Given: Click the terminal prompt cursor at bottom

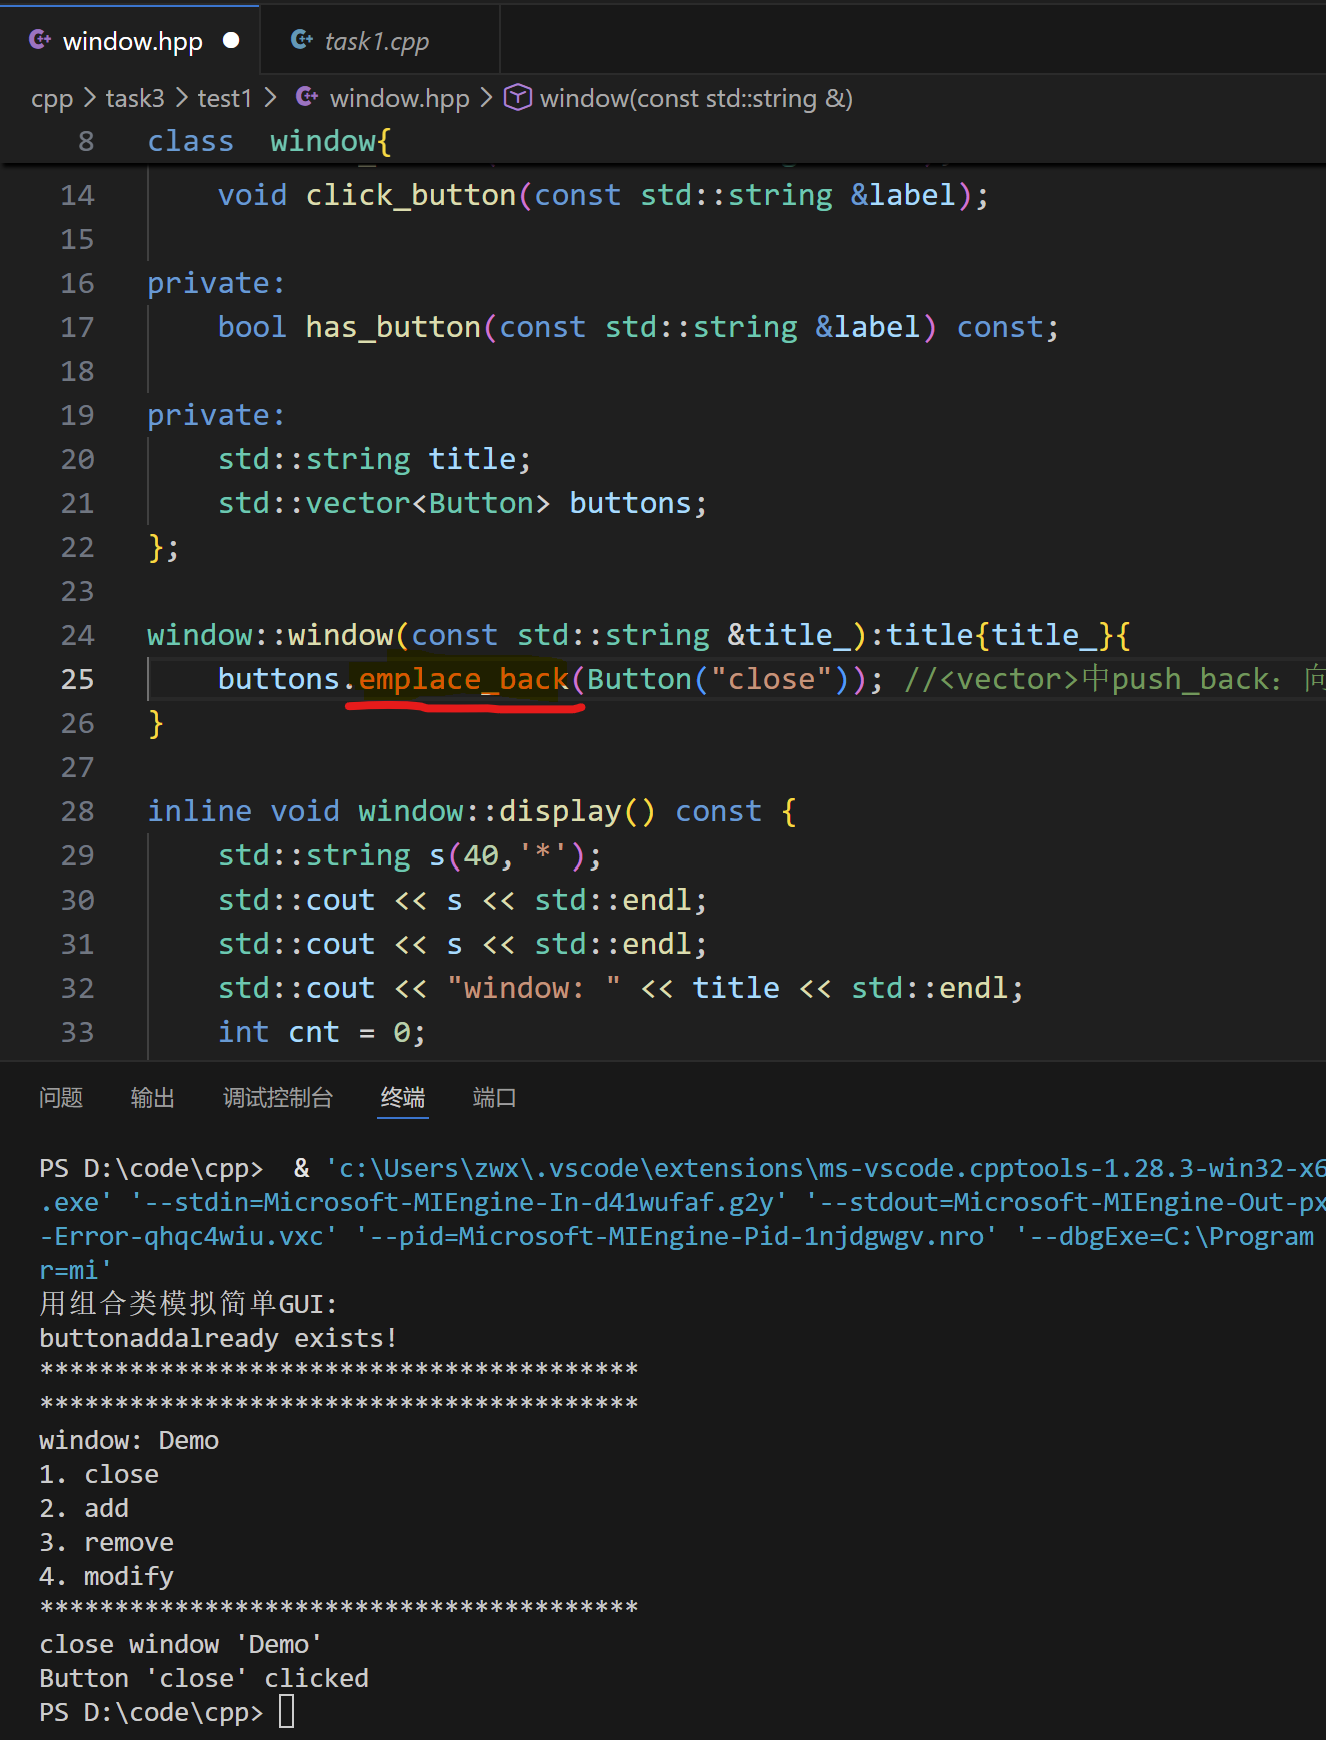Looking at the screenshot, I should 287,1712.
